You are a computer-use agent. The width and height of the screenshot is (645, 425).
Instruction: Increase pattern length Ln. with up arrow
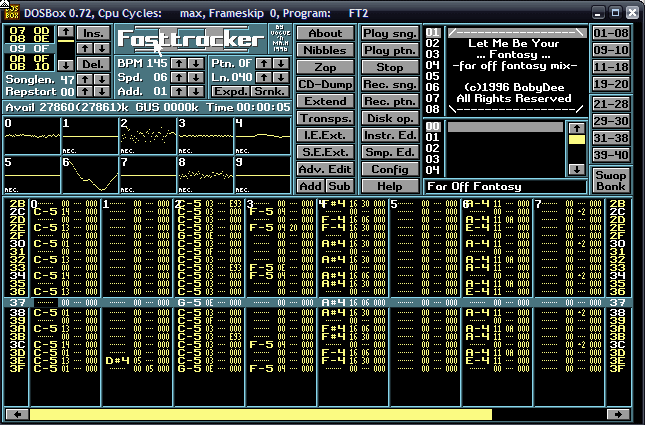264,77
